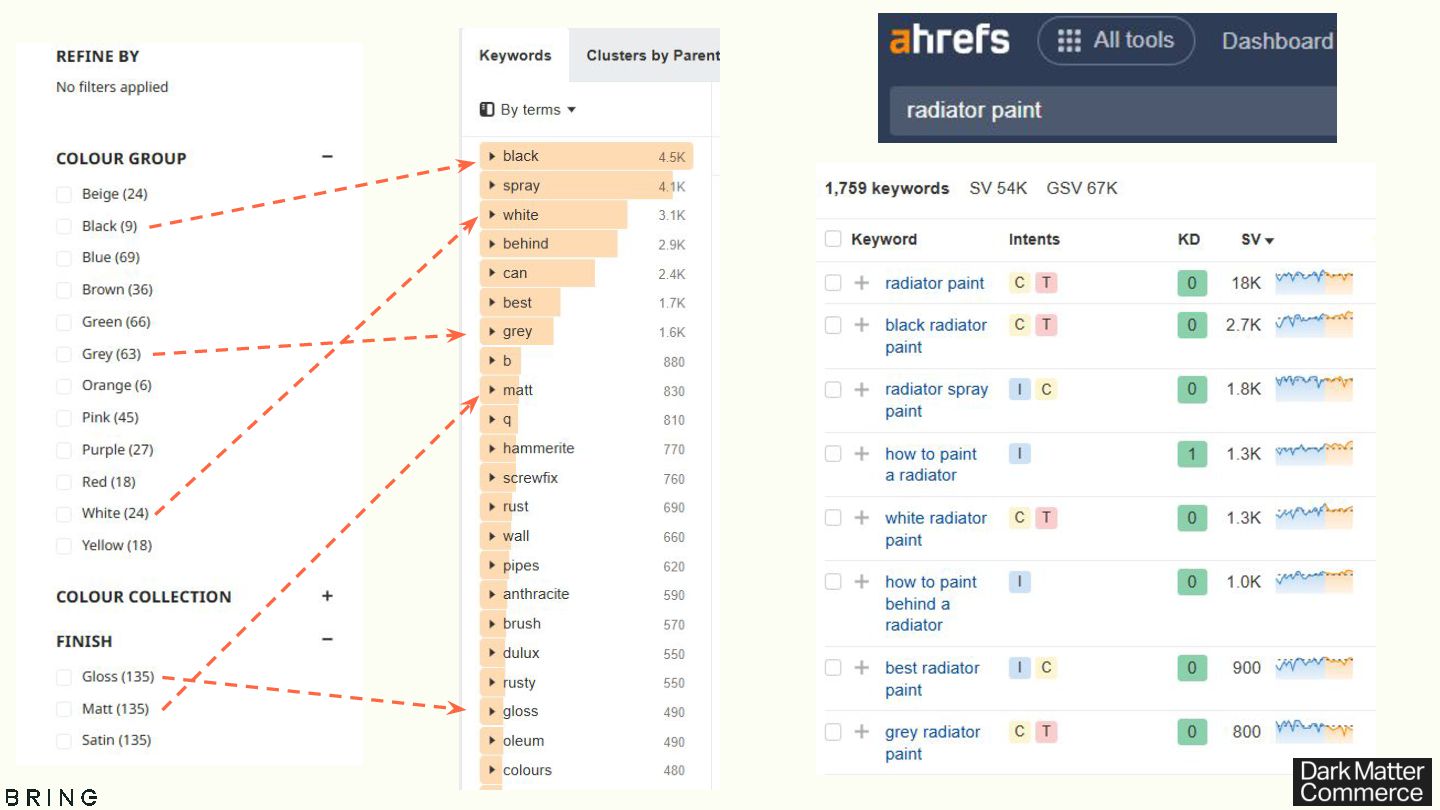Expand the 'spray' term group arrow
Viewport: 1440px width, 810px height.
[492, 186]
